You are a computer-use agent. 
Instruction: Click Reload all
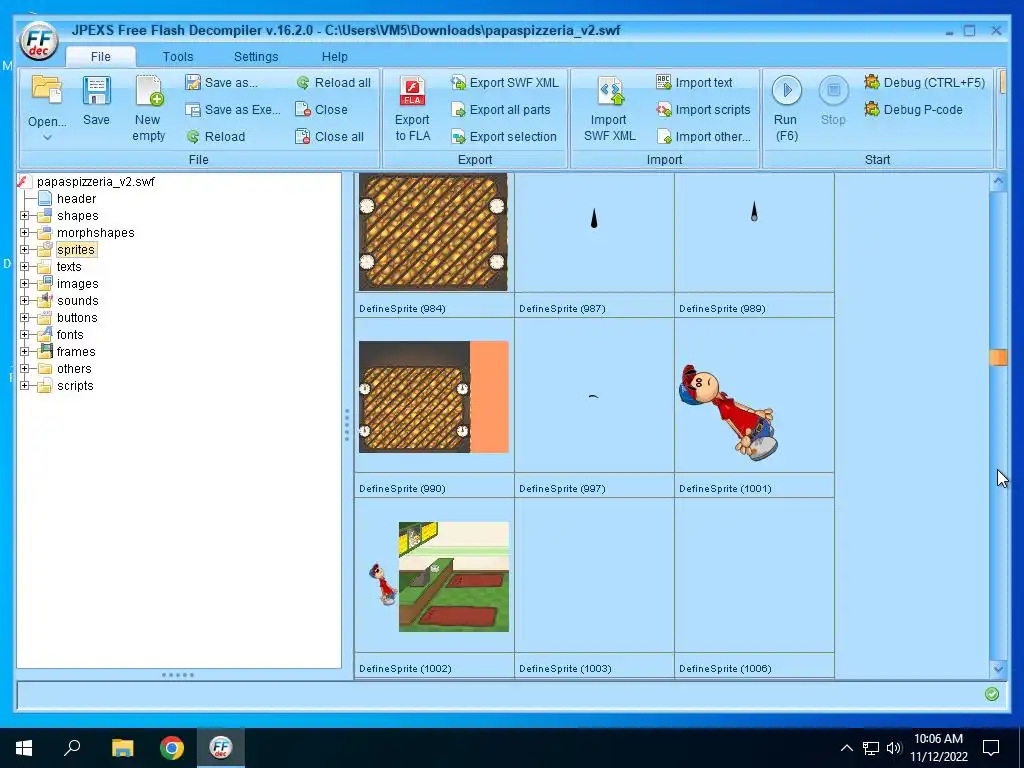click(333, 82)
